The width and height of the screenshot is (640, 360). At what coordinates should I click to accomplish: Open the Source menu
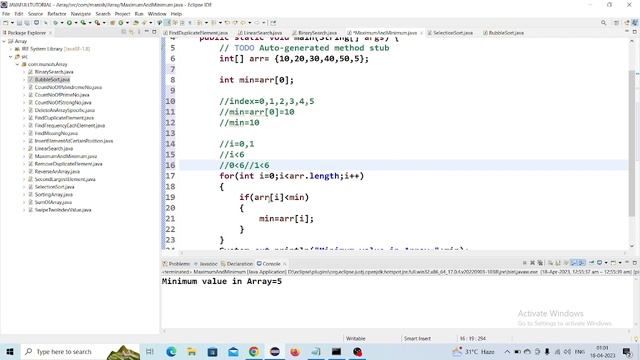[35, 14]
